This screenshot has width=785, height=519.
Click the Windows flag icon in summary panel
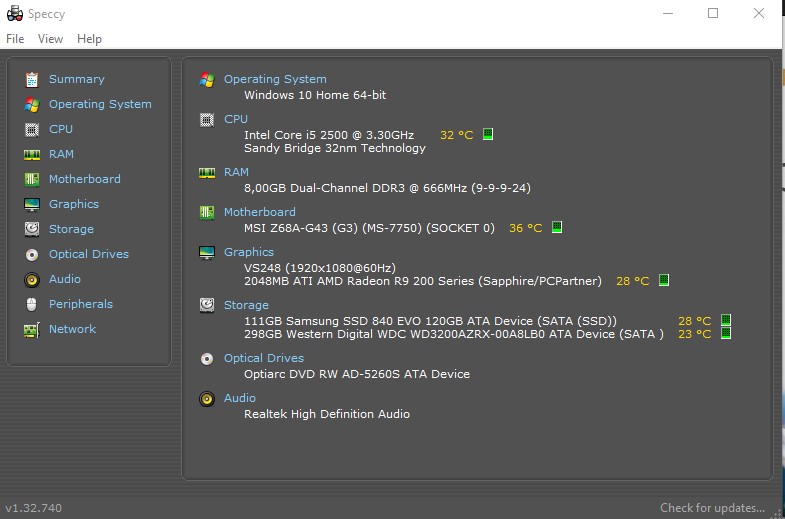(207, 80)
